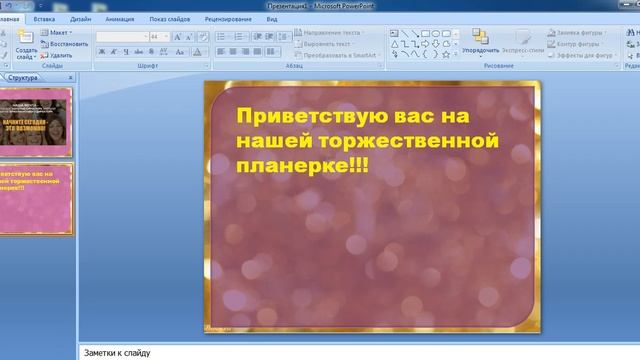Click Восстановить in the Слайды group
This screenshot has height=360, width=640.
[64, 44]
